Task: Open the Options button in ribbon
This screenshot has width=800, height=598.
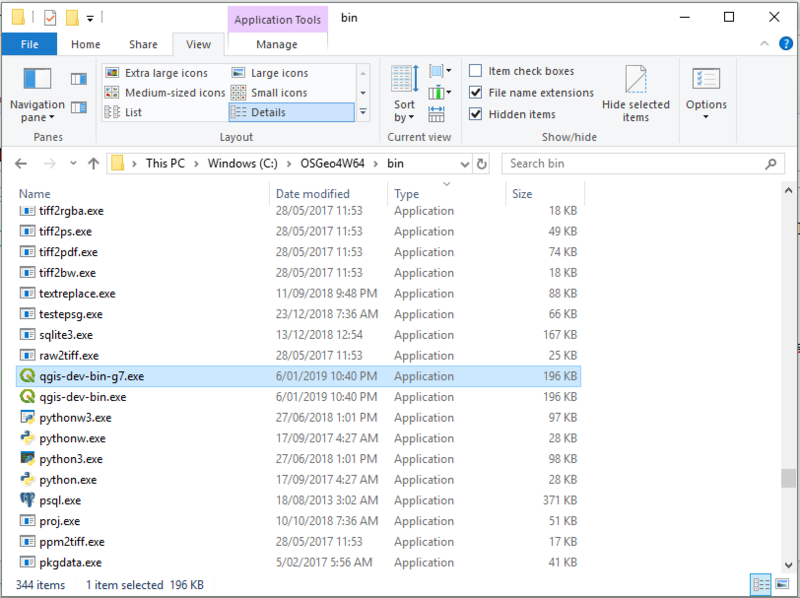Action: point(706,93)
